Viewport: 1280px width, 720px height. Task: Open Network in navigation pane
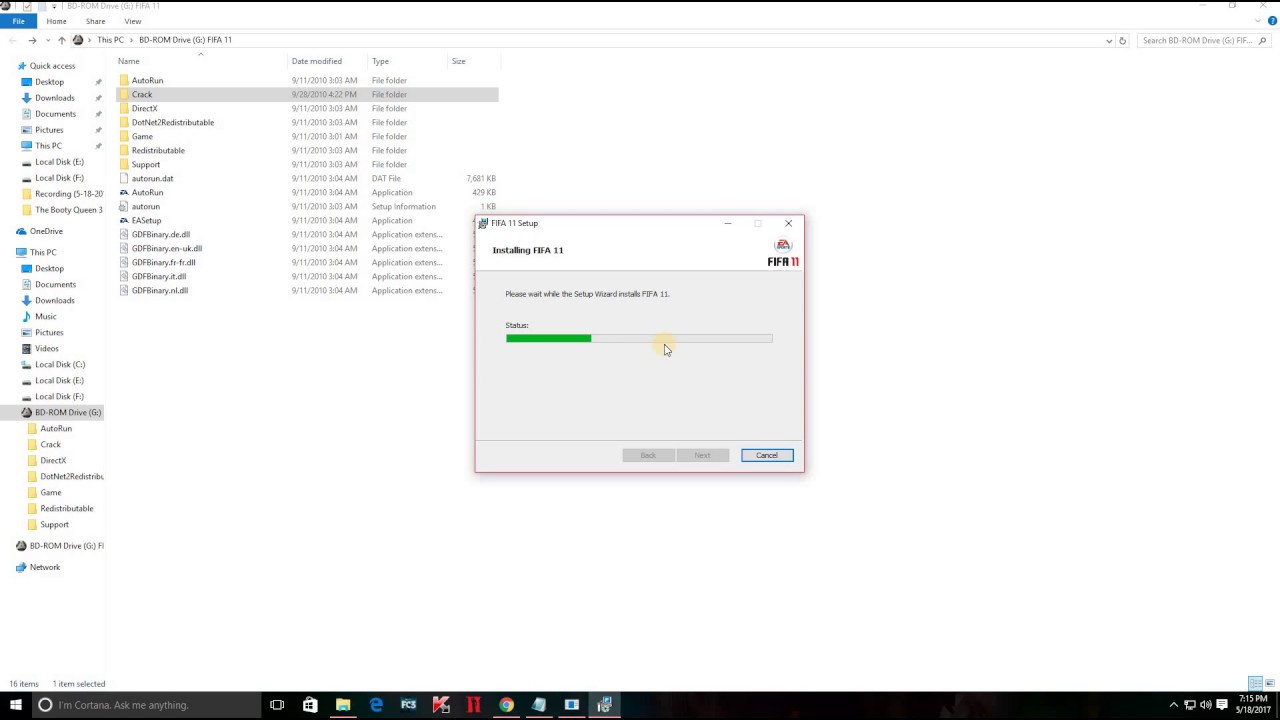click(x=45, y=567)
